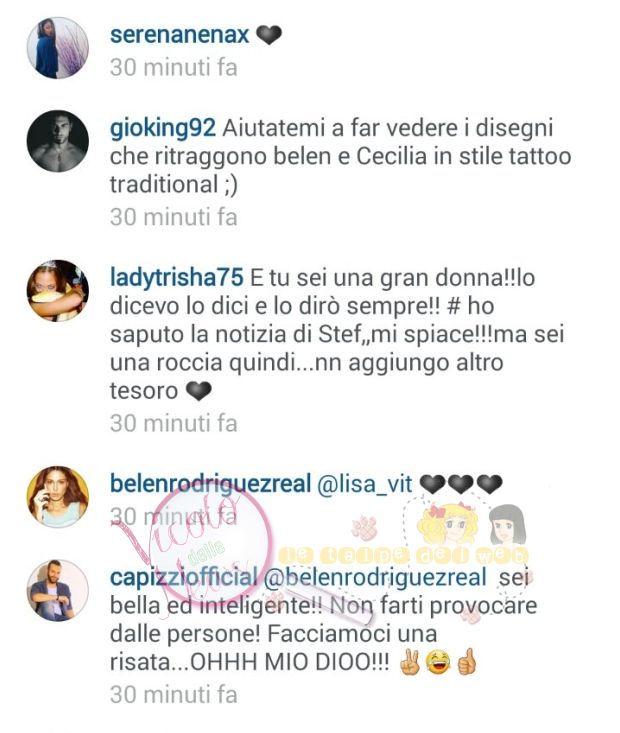Go to ladytrisha75 username link
The image size is (620, 733).
click(177, 278)
